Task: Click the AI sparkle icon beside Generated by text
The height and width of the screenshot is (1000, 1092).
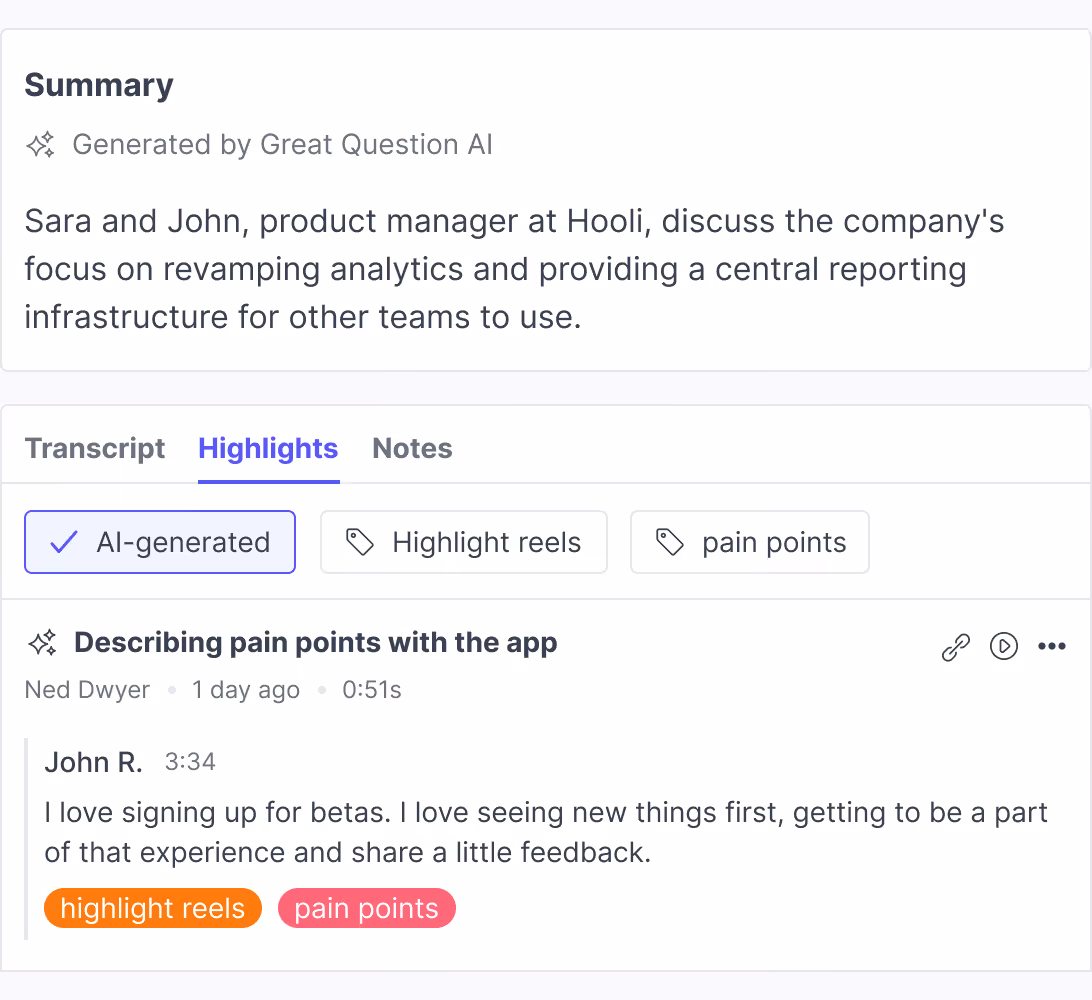Action: [x=40, y=144]
